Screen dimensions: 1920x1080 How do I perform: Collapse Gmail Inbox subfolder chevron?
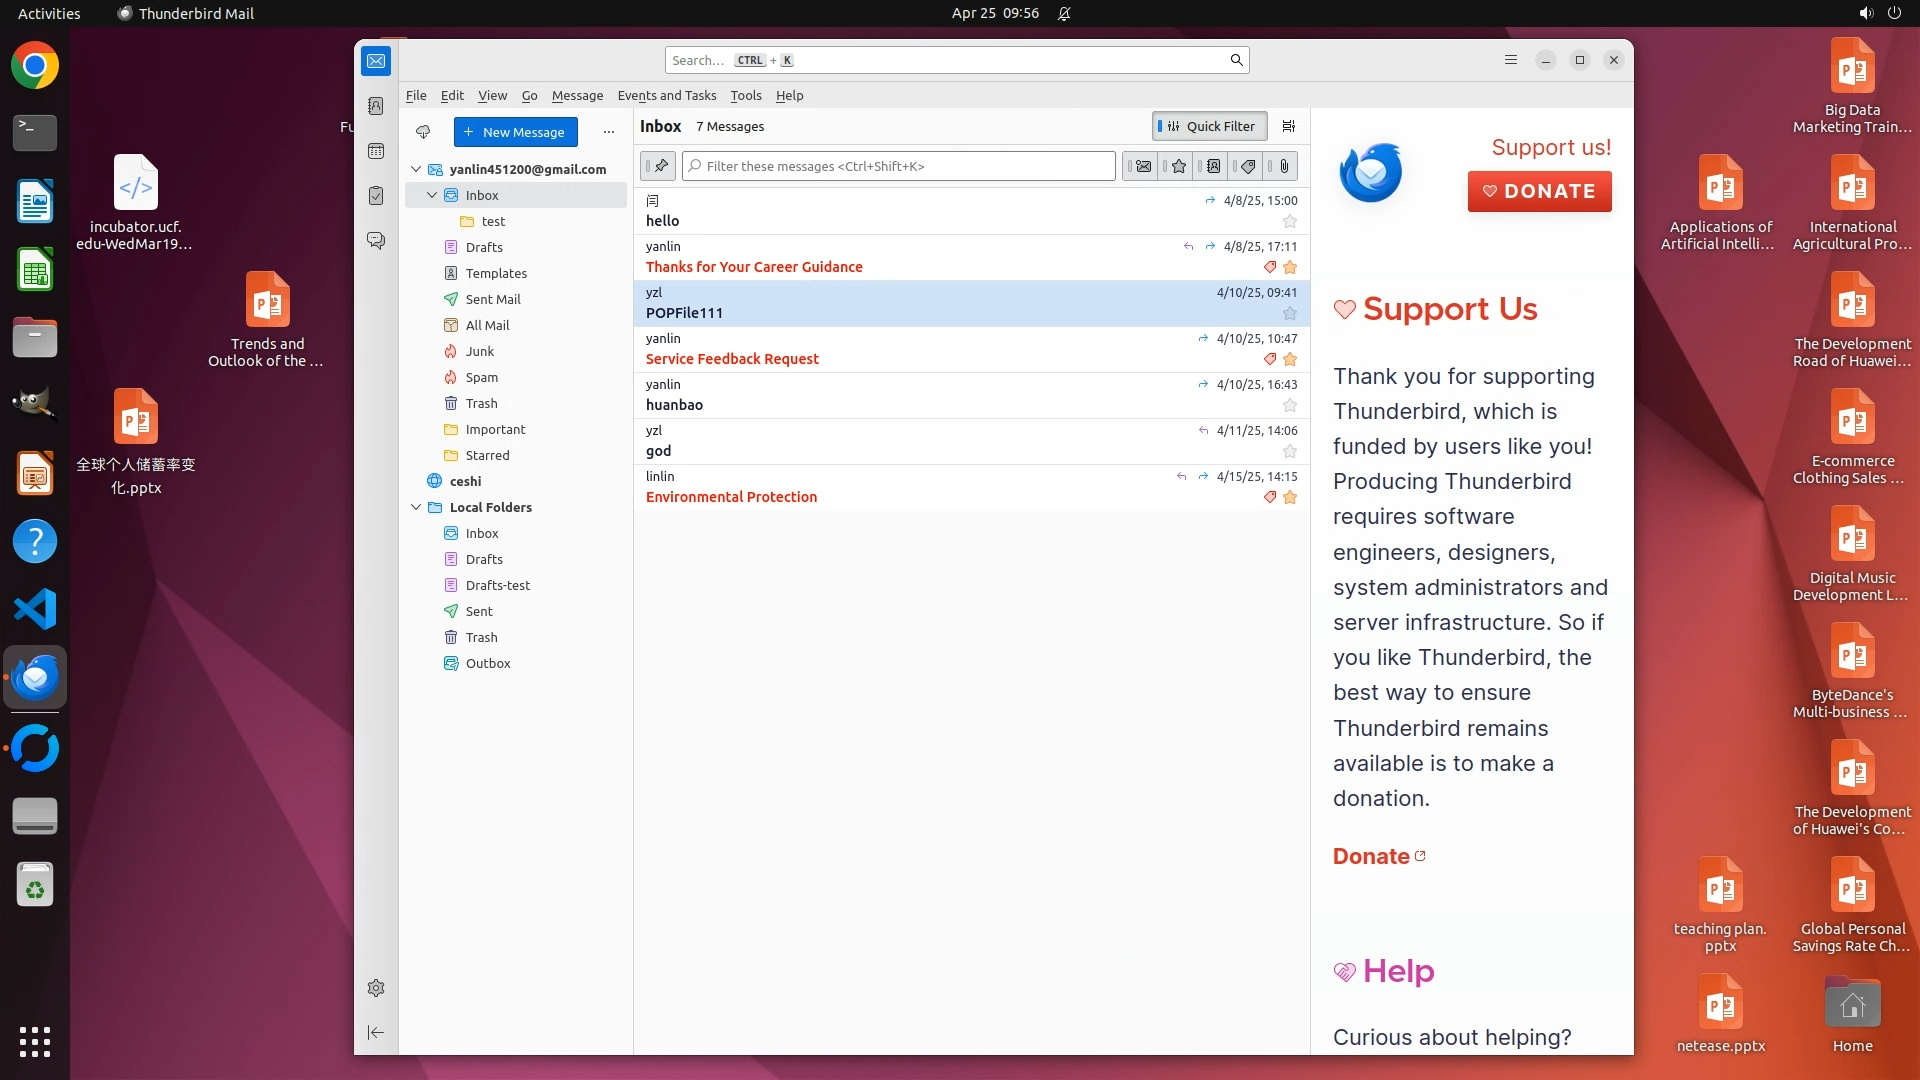point(432,195)
